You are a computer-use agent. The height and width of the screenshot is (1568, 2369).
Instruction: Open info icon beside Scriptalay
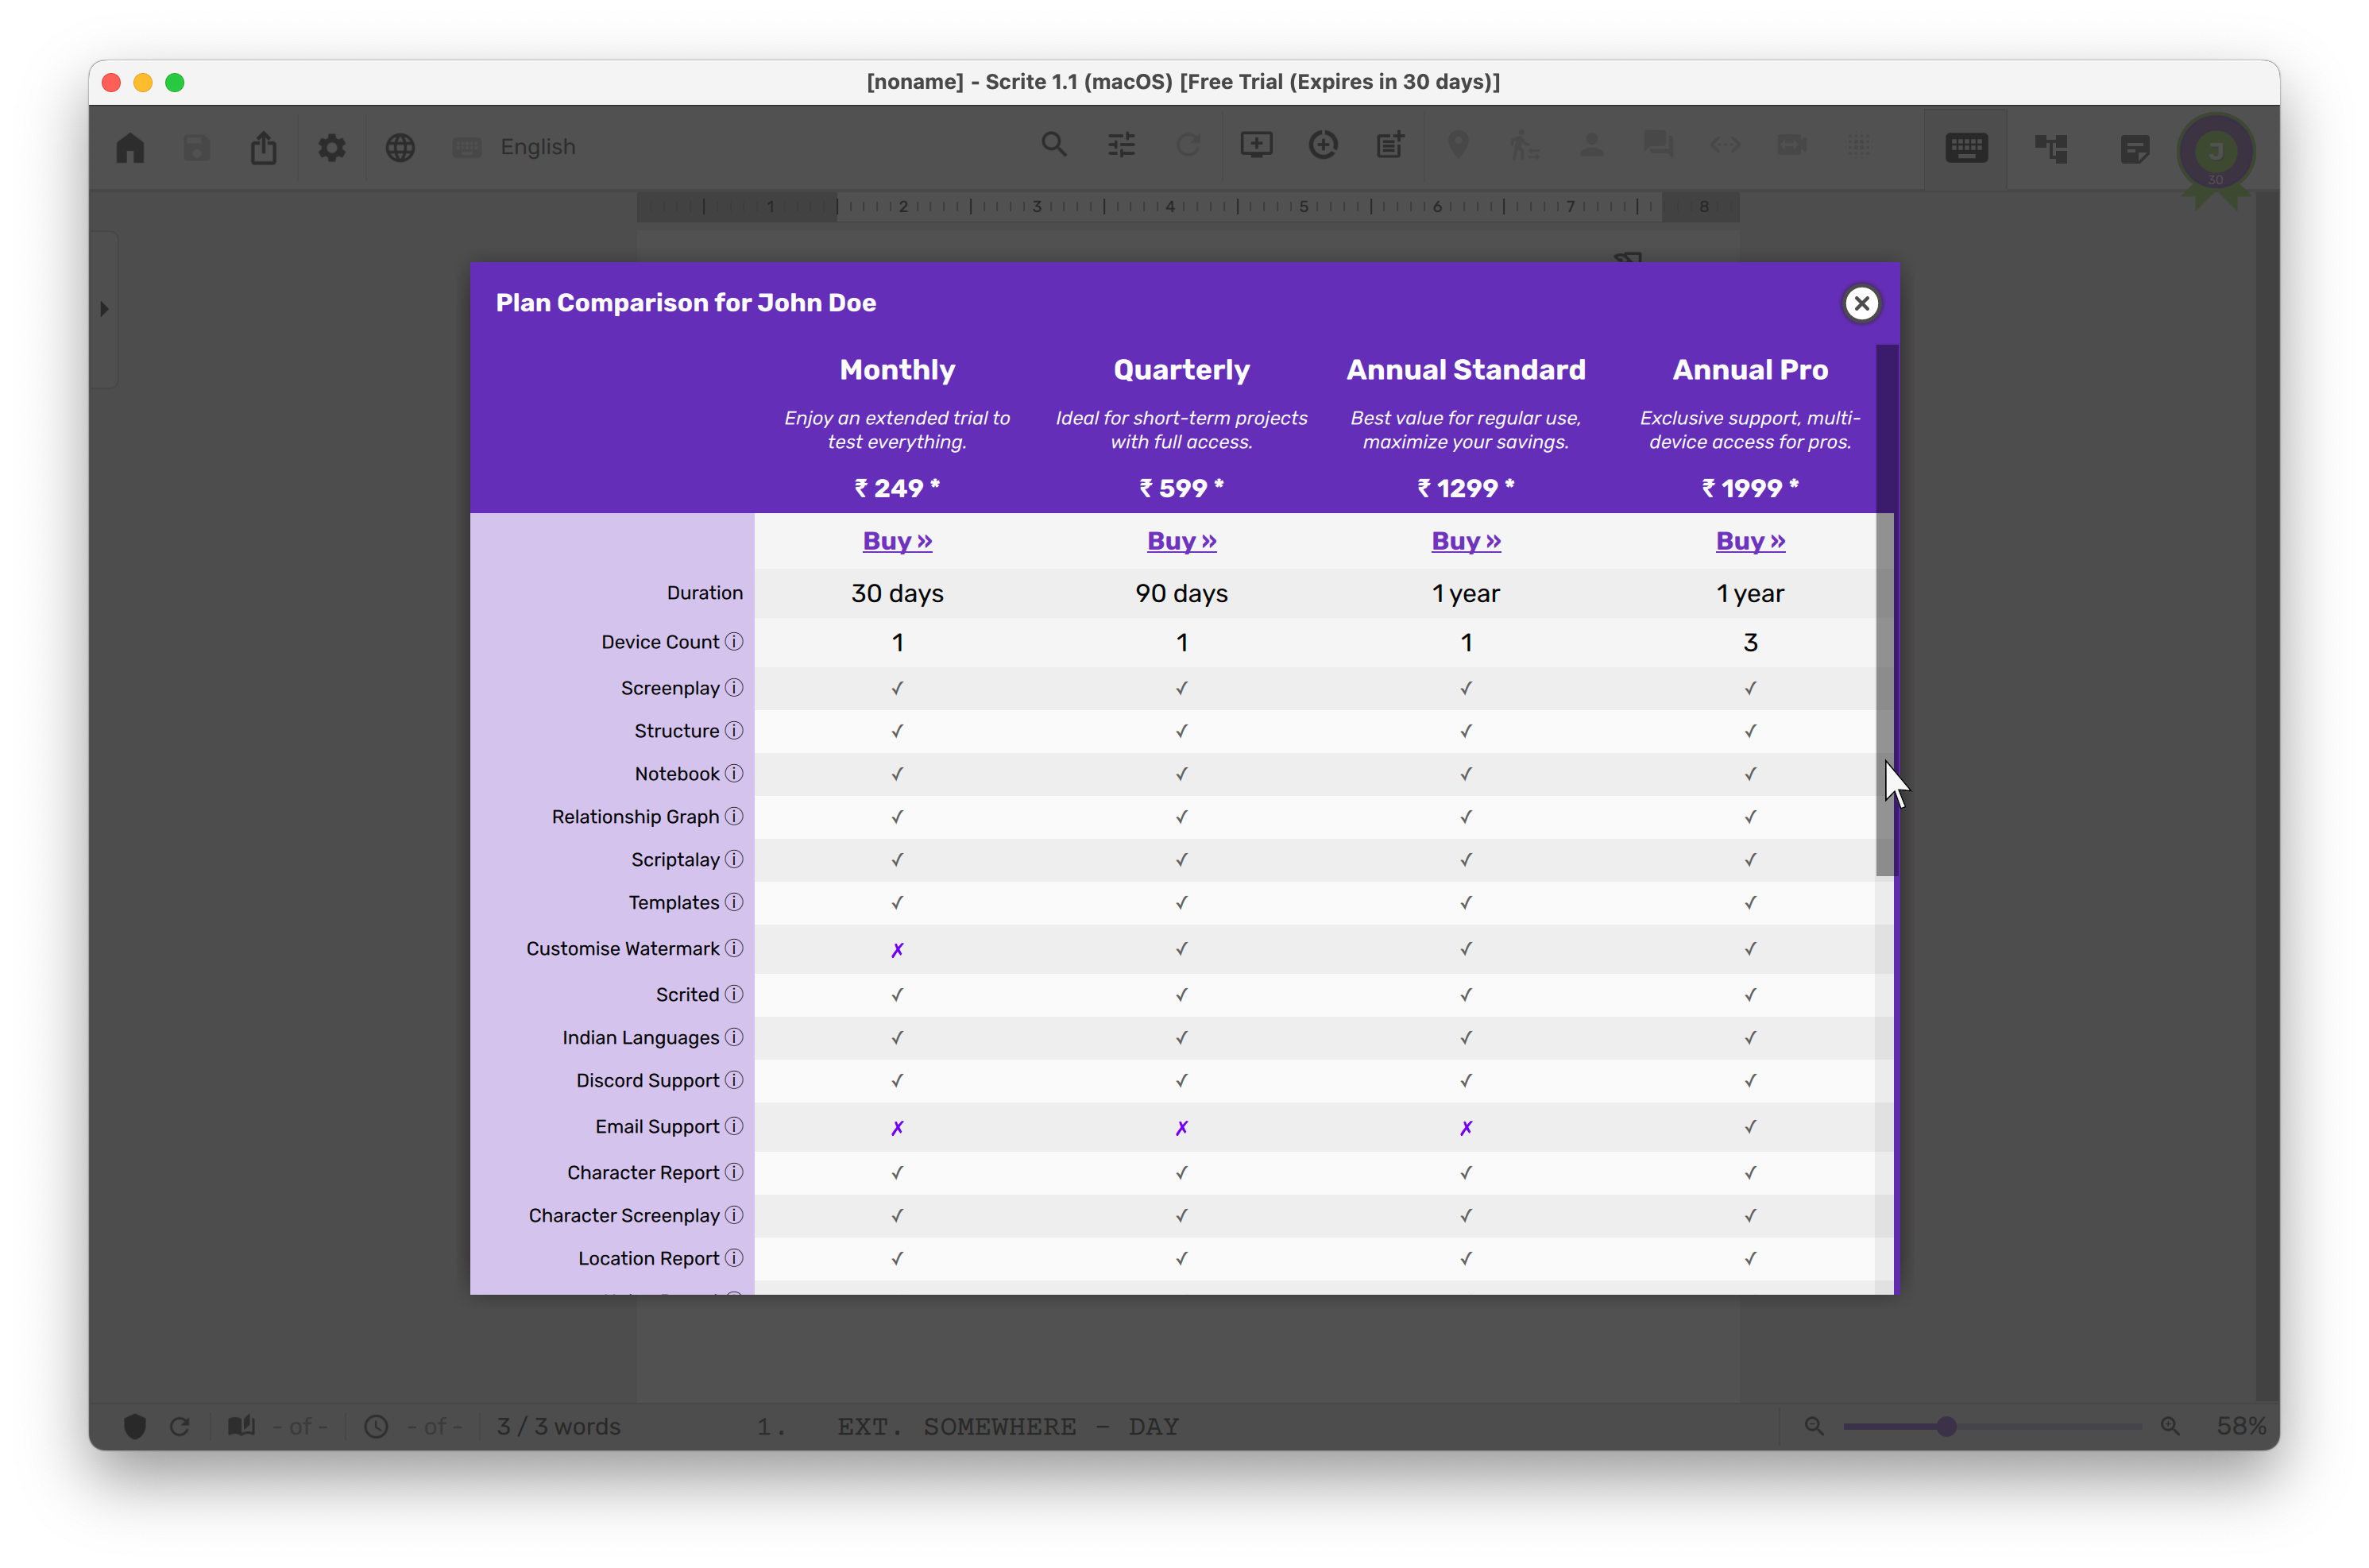[734, 859]
